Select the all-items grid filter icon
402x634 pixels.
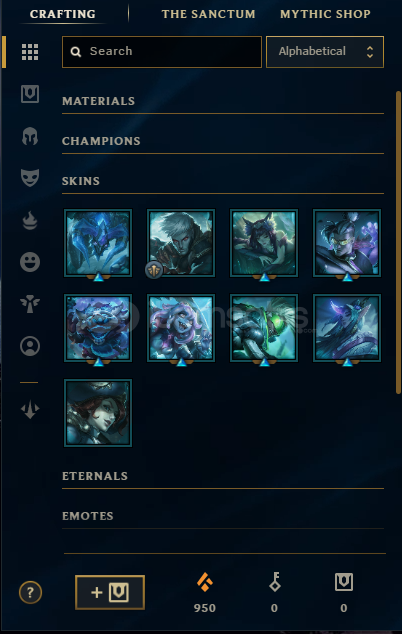click(30, 52)
